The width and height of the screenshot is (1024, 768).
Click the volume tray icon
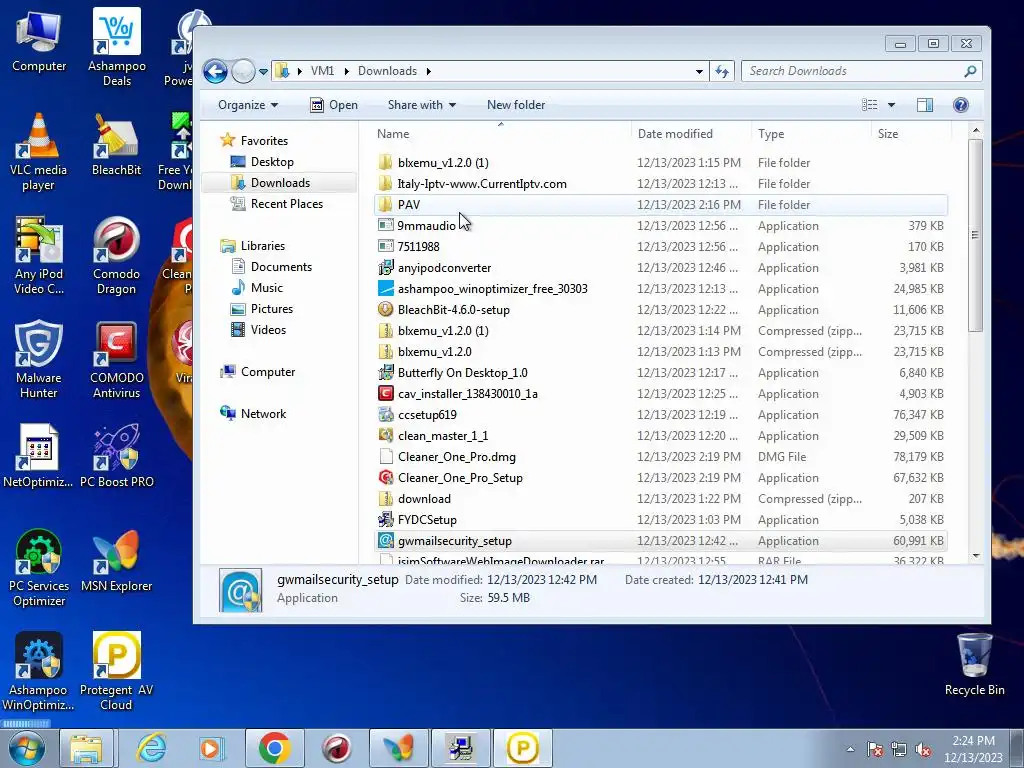pyautogui.click(x=923, y=750)
